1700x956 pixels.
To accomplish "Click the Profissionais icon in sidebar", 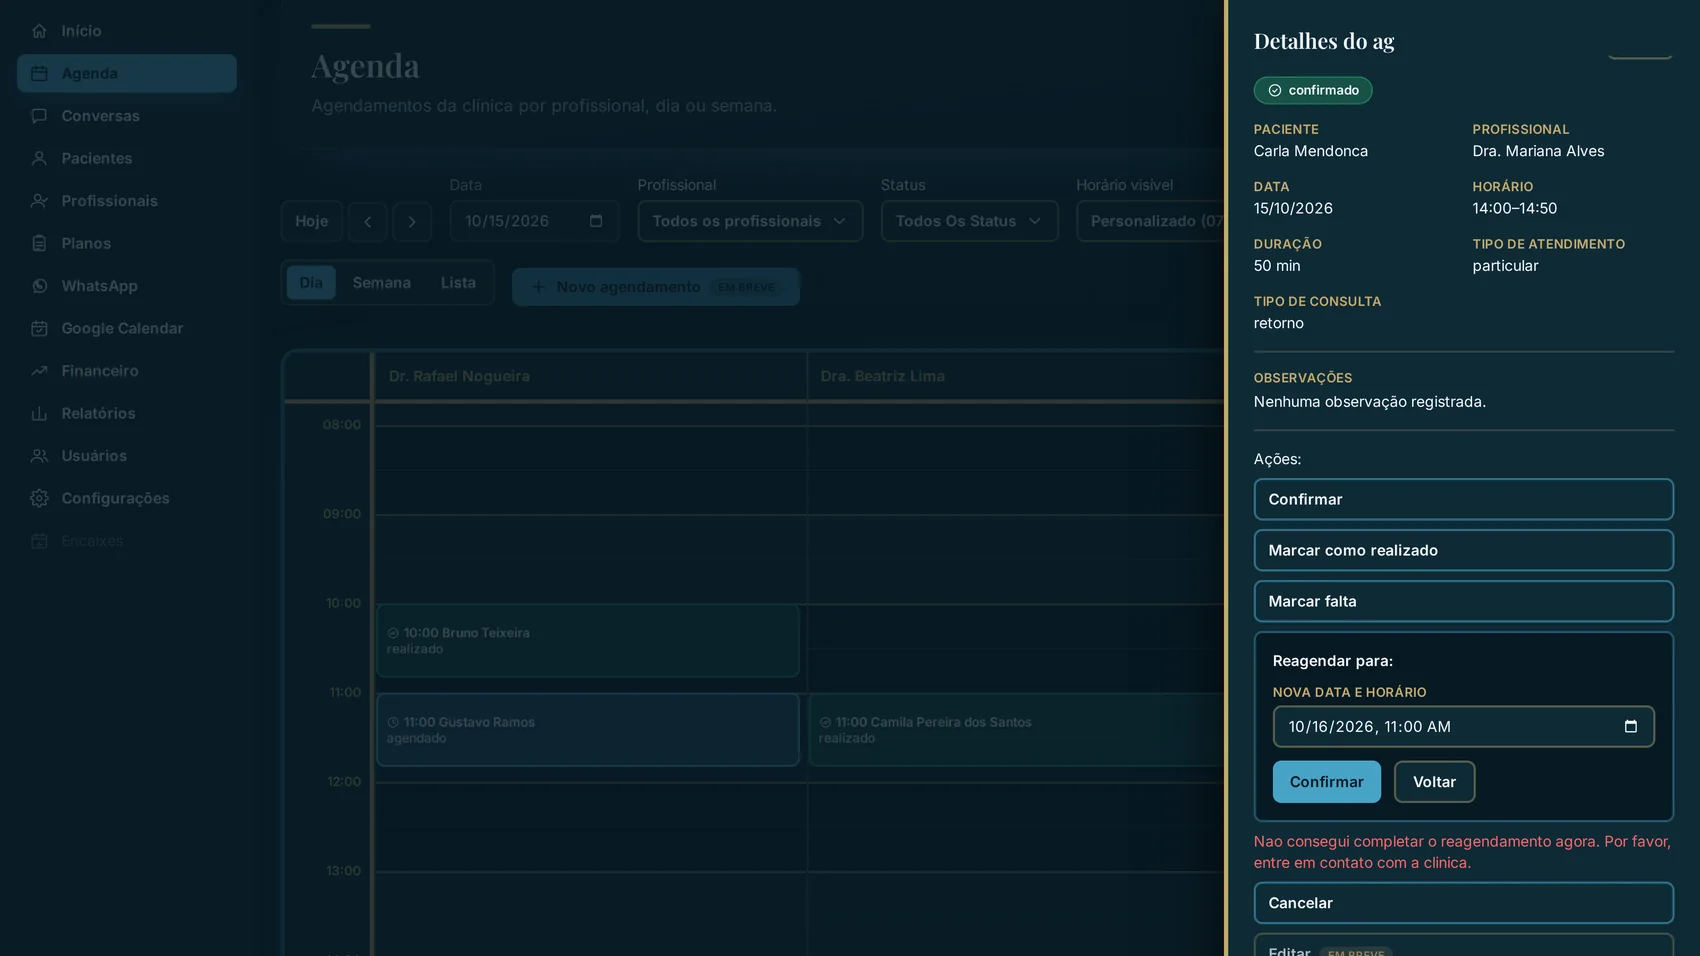I will [x=39, y=201].
